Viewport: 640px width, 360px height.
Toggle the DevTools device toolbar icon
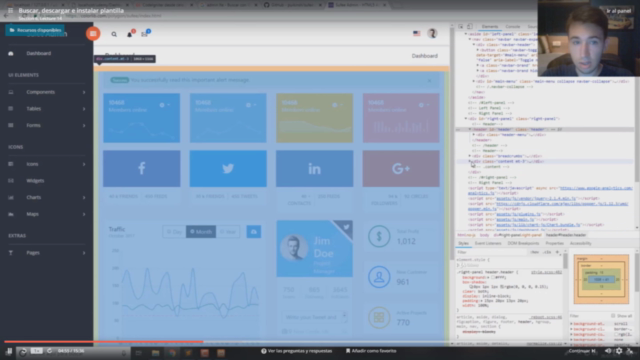pos(469,27)
